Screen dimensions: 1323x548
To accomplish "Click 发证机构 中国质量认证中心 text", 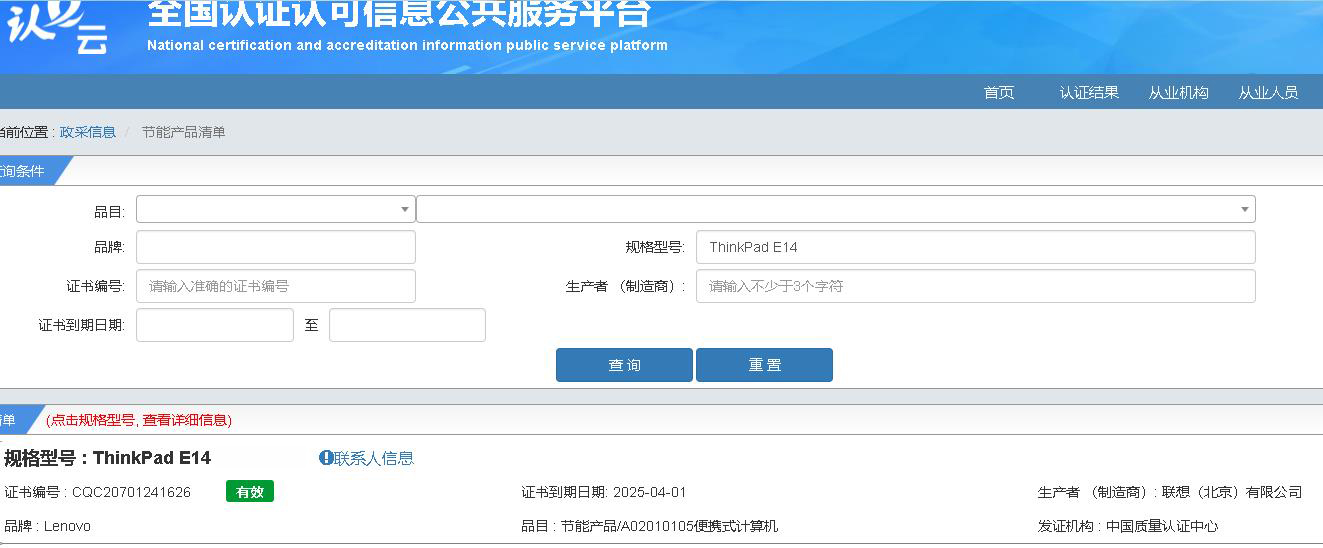I will point(1128,526).
